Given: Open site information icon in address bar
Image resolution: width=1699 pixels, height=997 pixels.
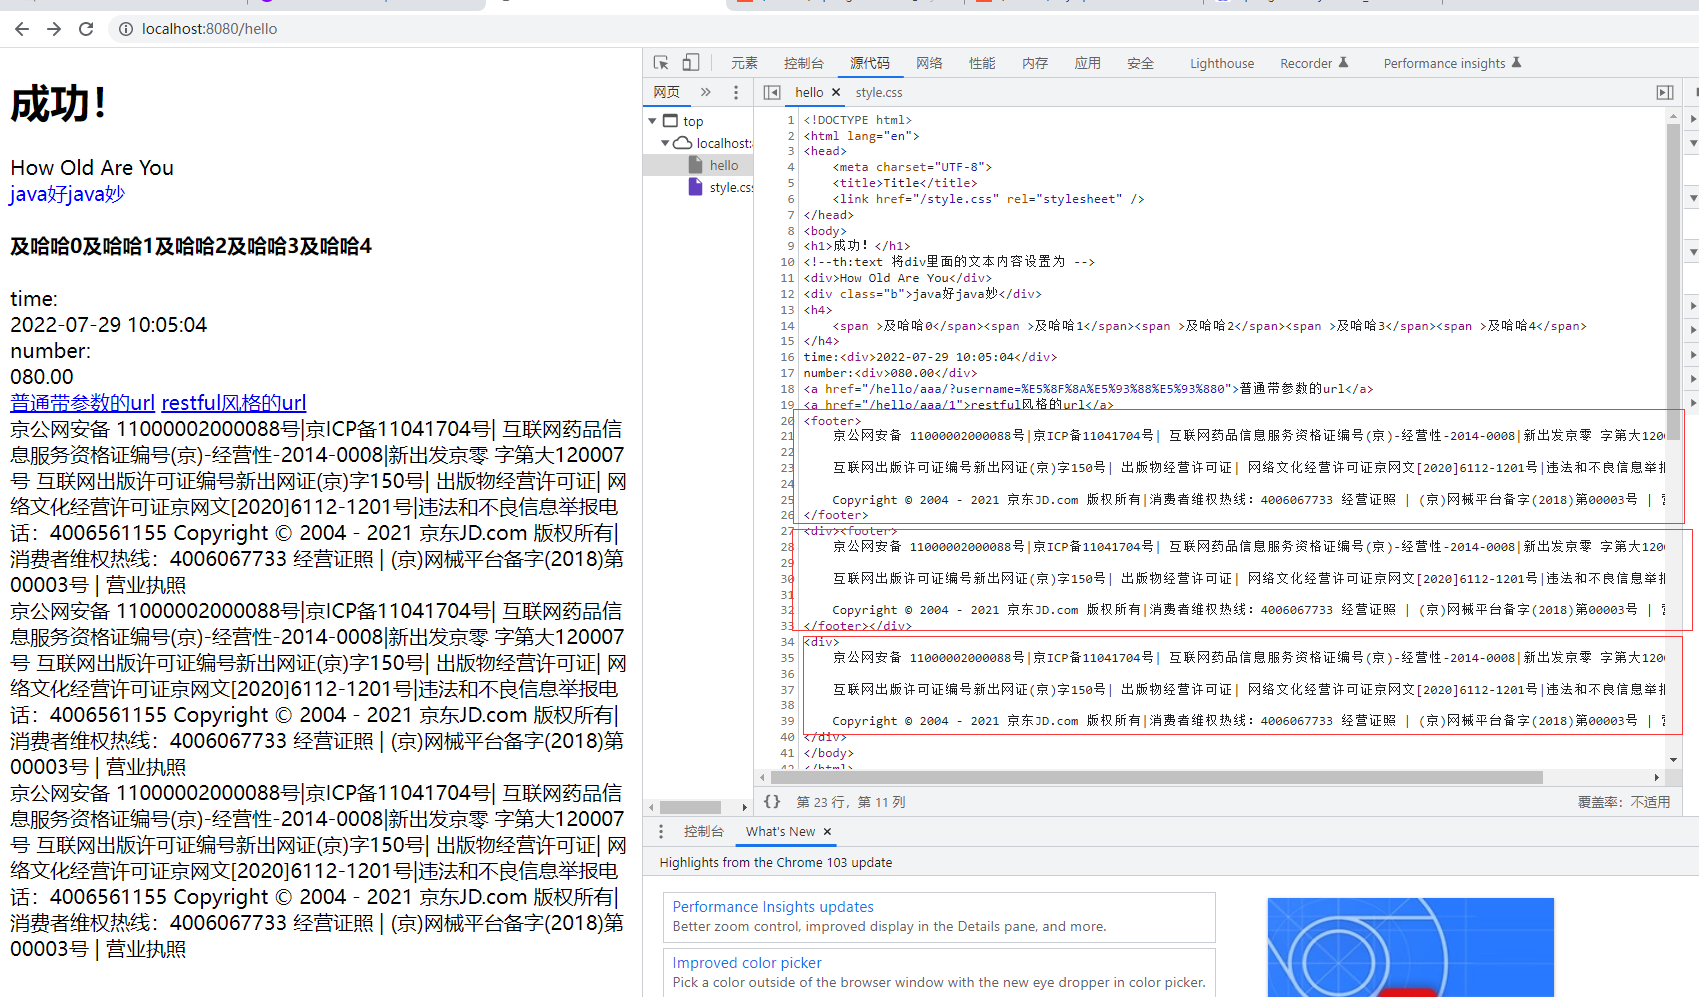Looking at the screenshot, I should pyautogui.click(x=126, y=29).
